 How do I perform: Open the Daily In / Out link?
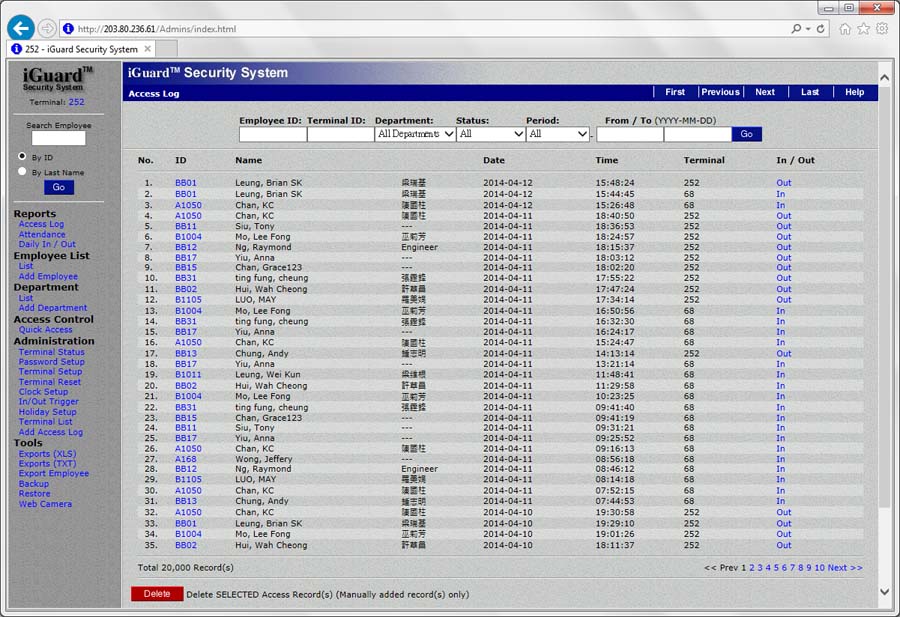point(47,244)
